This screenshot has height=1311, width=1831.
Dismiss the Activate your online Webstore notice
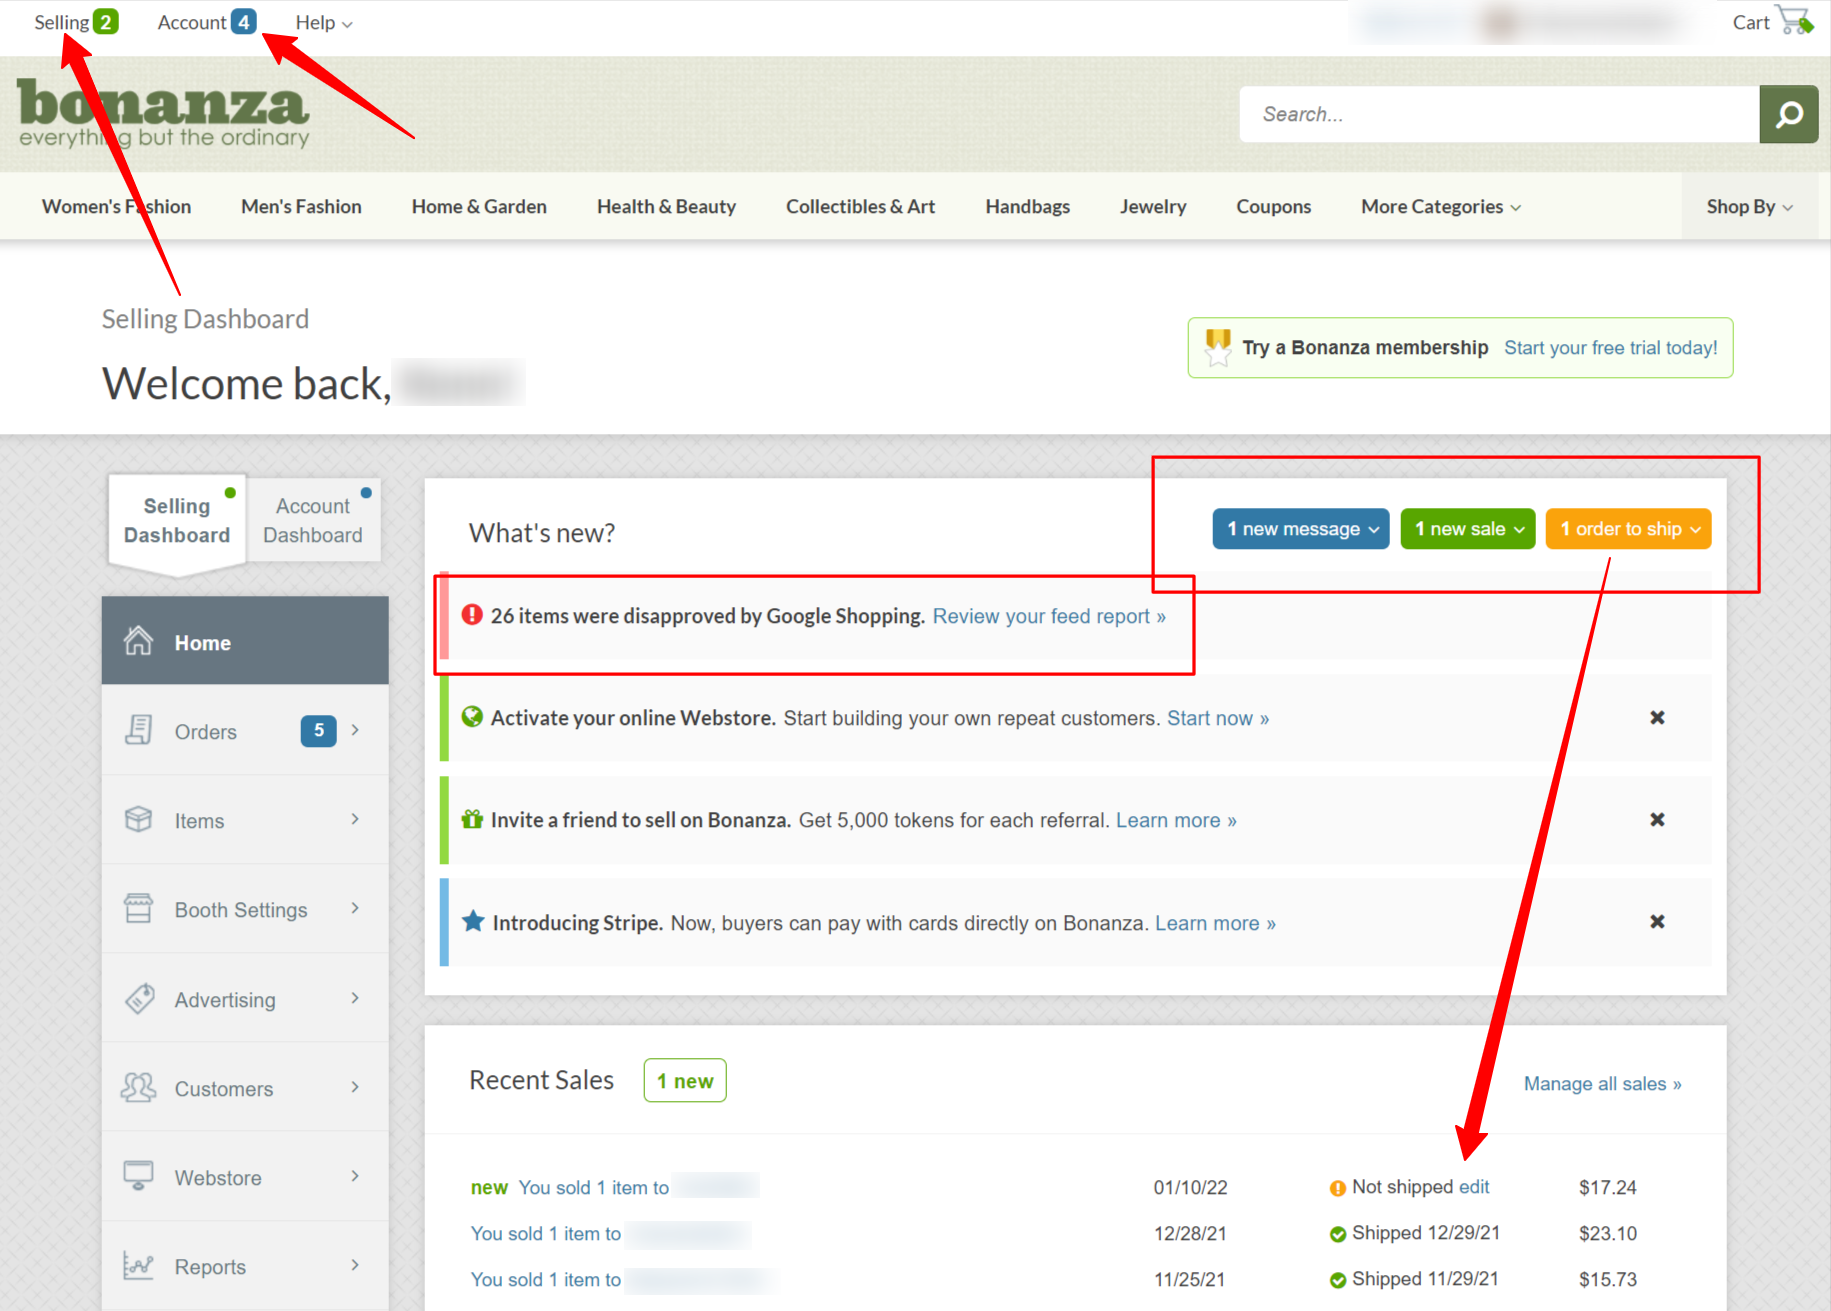tap(1657, 718)
